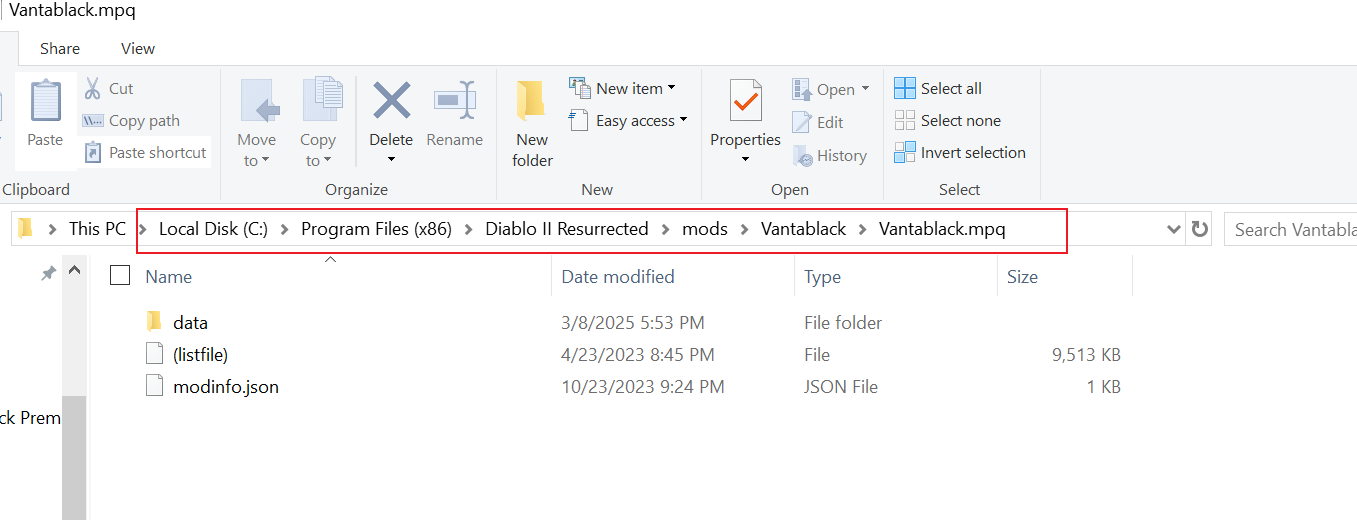Select the modinfo.json file name
The image size is (1357, 520).
[x=226, y=386]
